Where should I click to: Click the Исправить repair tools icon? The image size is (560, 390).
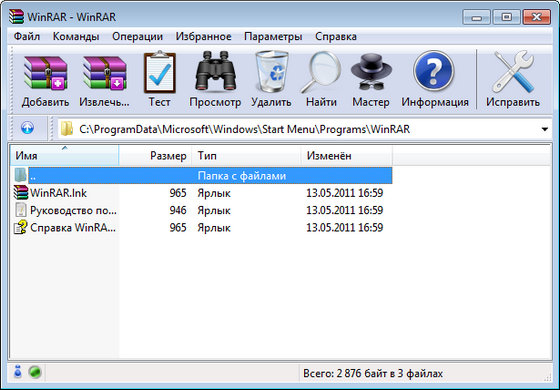pyautogui.click(x=513, y=71)
